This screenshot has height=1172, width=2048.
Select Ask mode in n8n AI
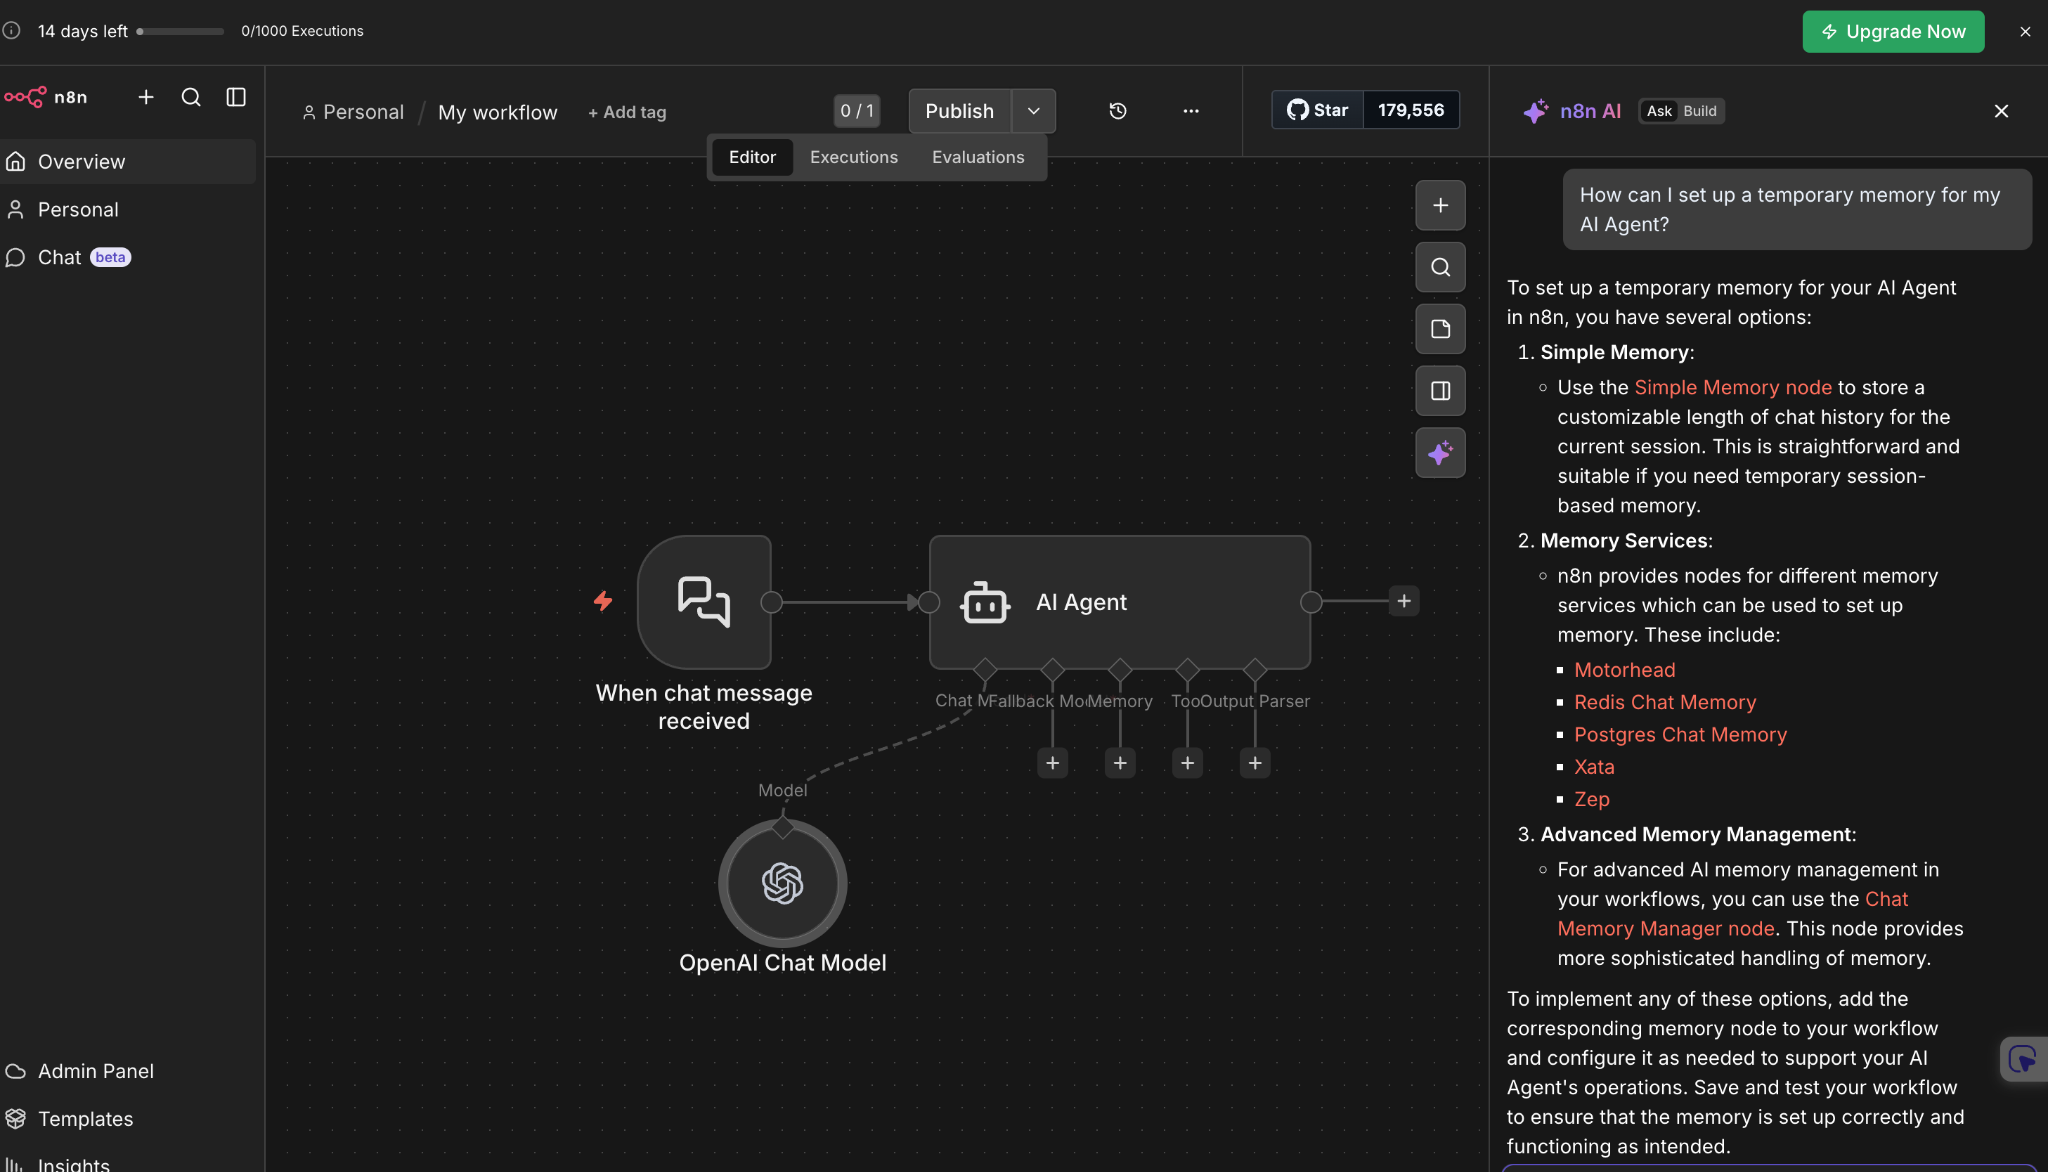(x=1659, y=111)
